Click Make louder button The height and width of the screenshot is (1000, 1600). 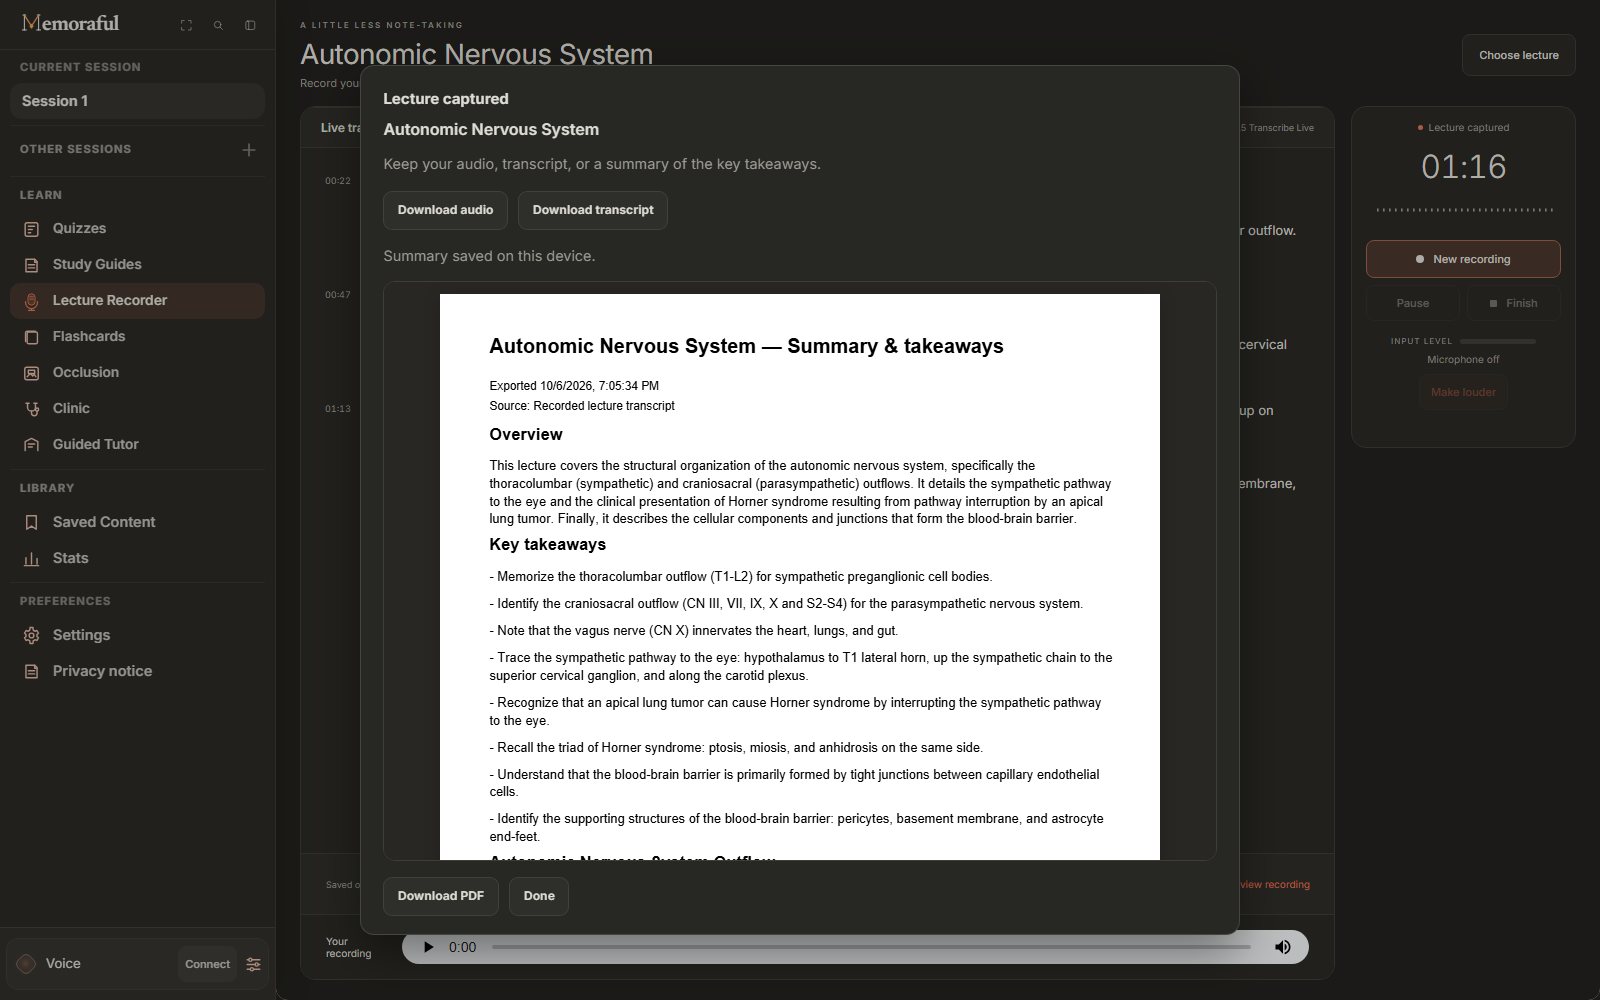tap(1463, 392)
